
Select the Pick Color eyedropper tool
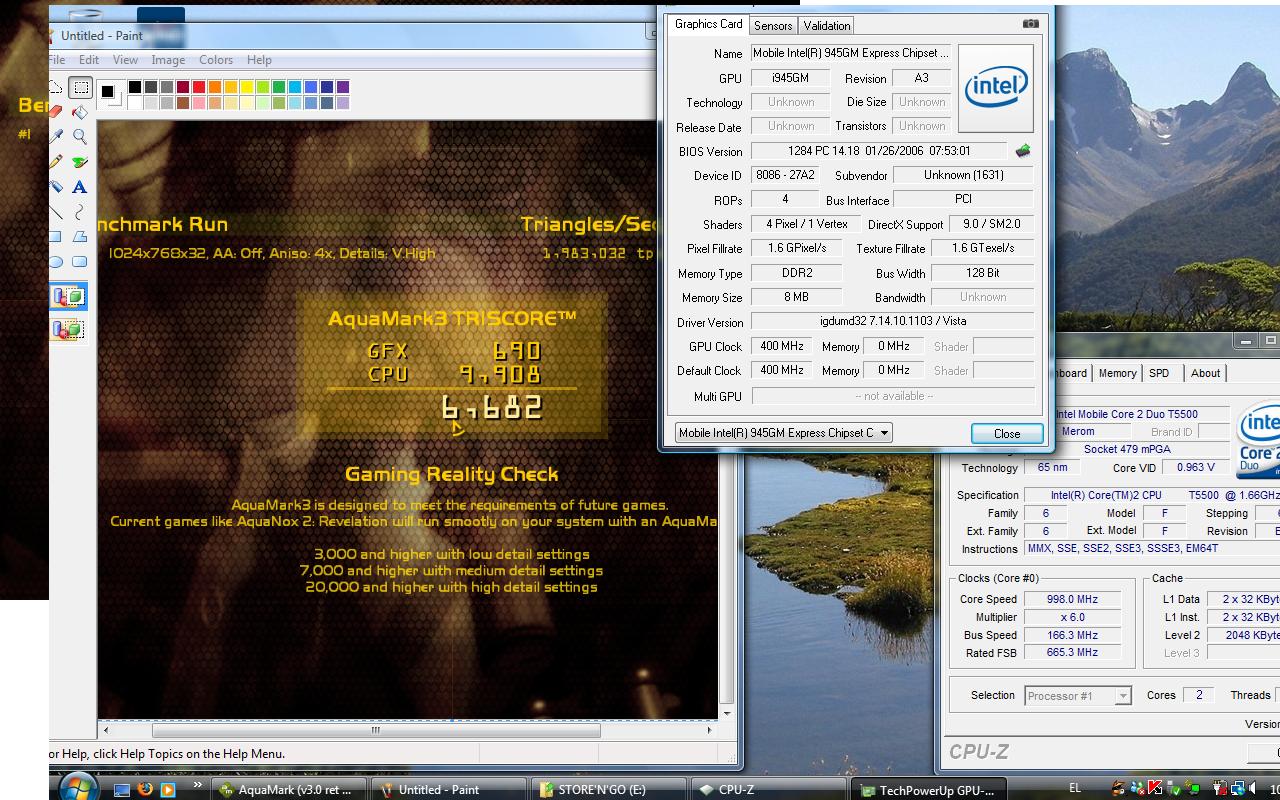tap(56, 136)
